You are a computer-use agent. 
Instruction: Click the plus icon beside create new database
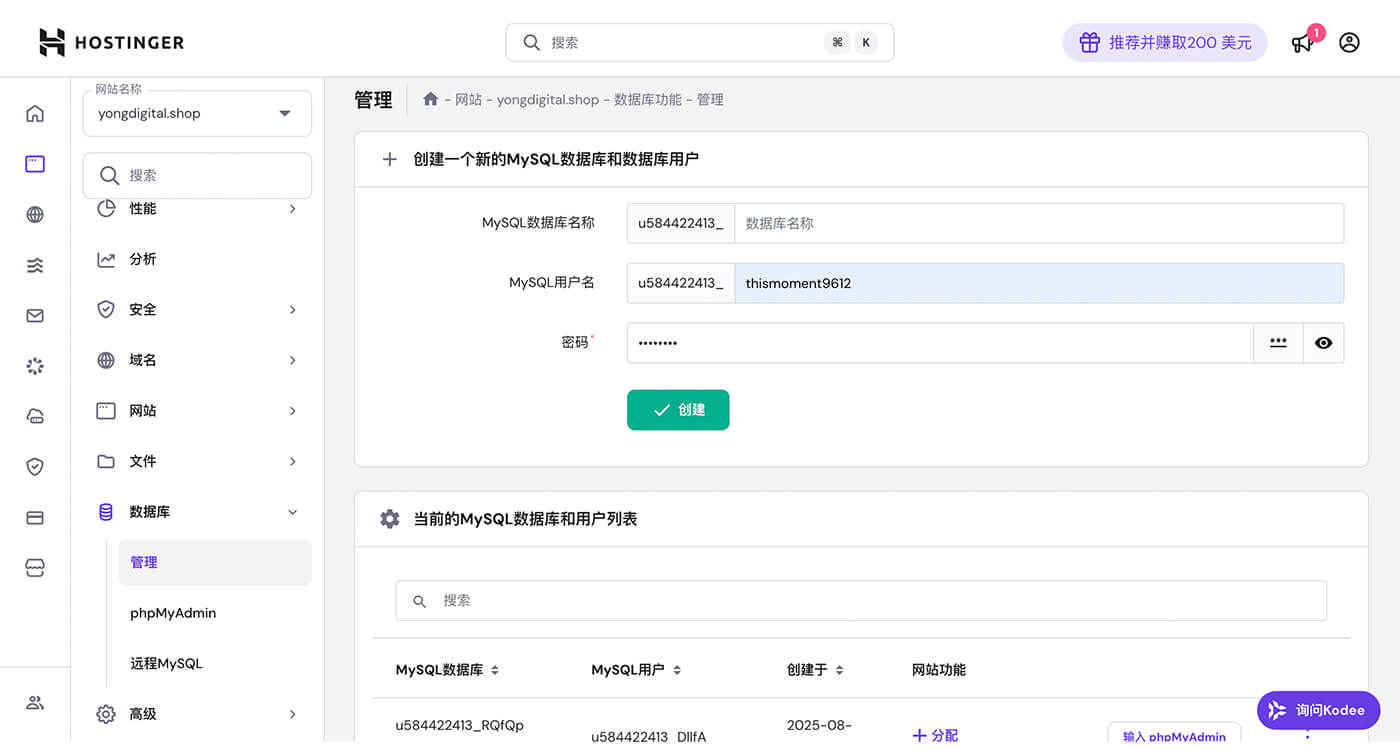pyautogui.click(x=390, y=159)
